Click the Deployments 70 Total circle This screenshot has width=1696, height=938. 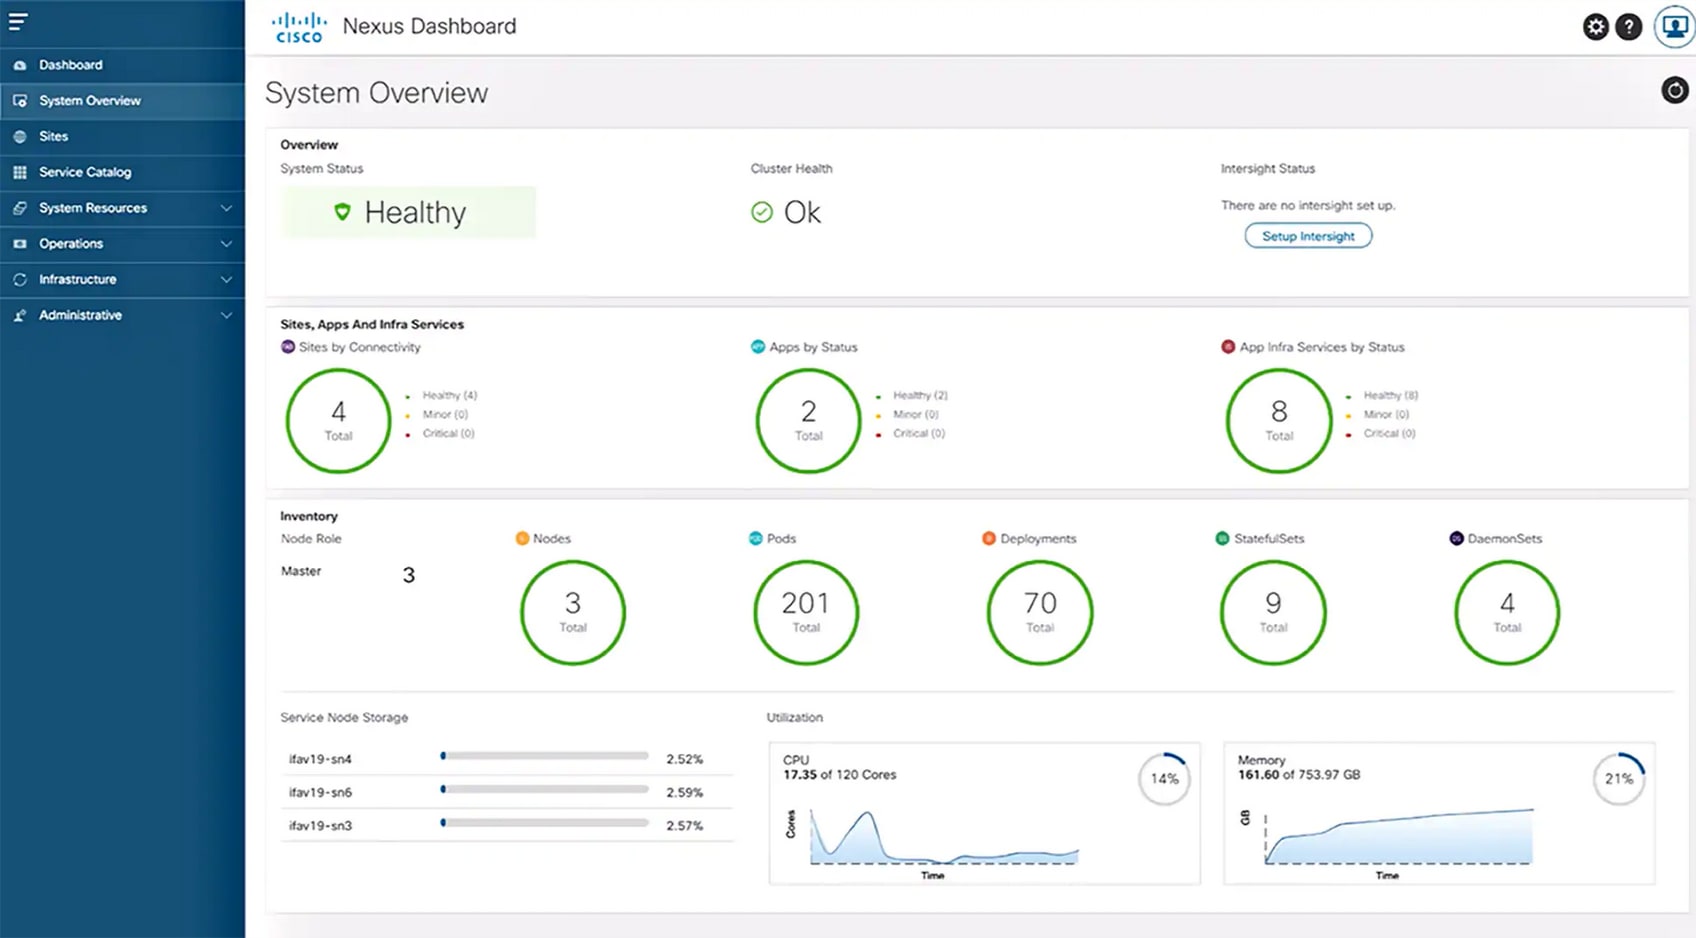click(1040, 613)
